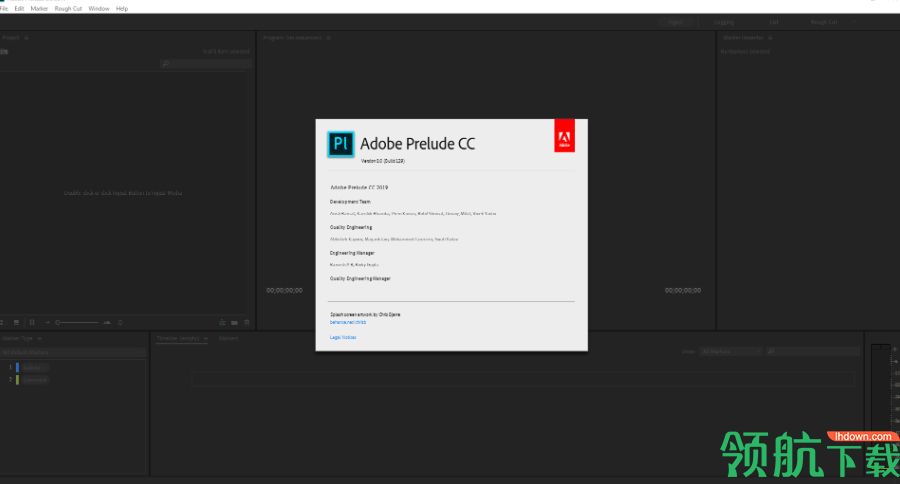Viewport: 900px width, 484px height.
Task: Switch to the Markers tab beside Timeline
Action: point(228,339)
